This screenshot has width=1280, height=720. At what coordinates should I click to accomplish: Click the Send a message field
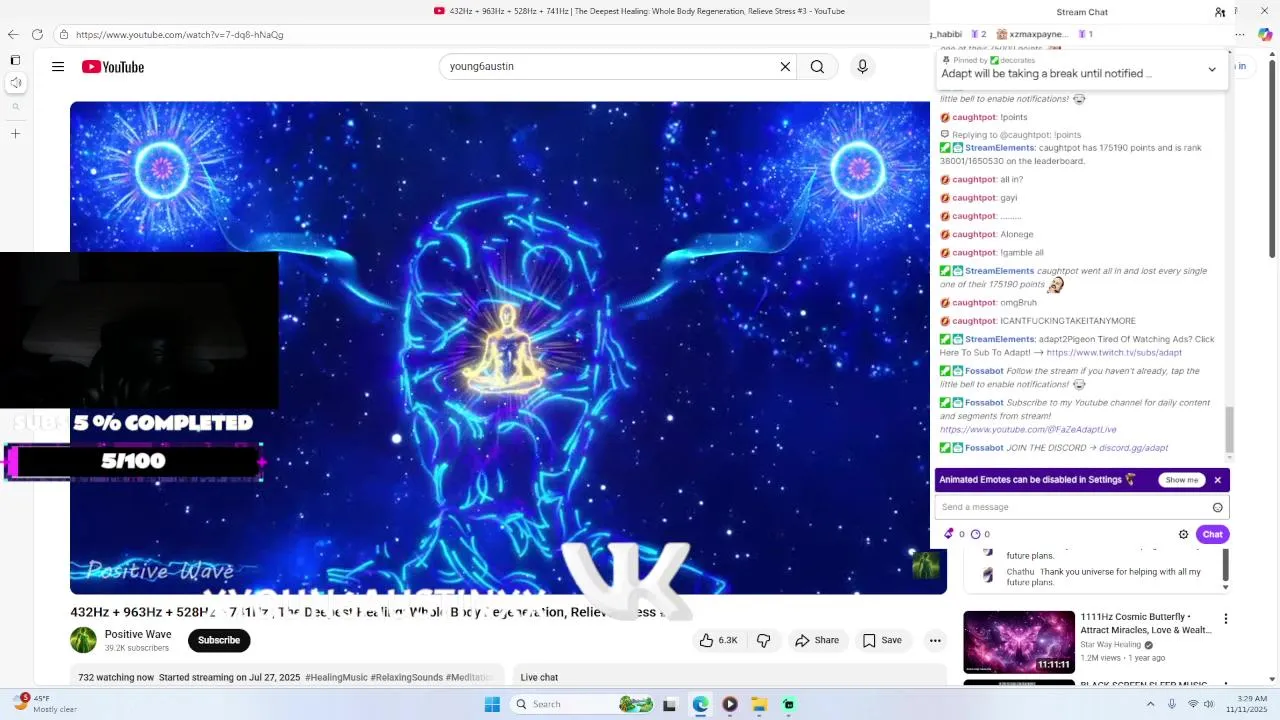pos(1082,507)
